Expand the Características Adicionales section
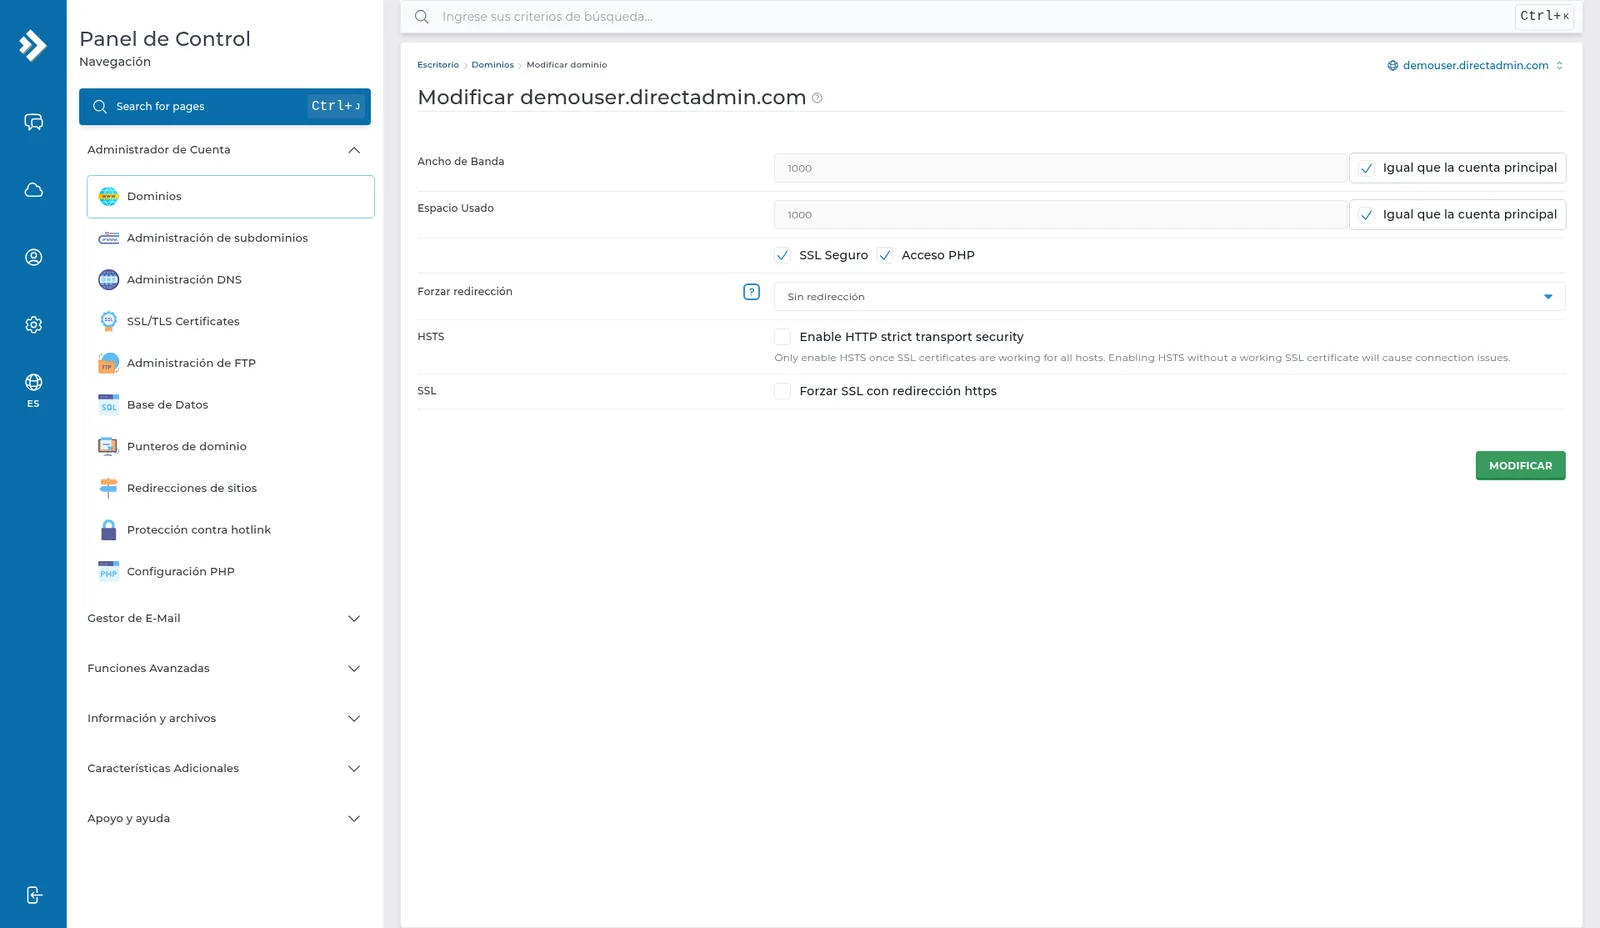Image resolution: width=1600 pixels, height=928 pixels. coord(224,769)
